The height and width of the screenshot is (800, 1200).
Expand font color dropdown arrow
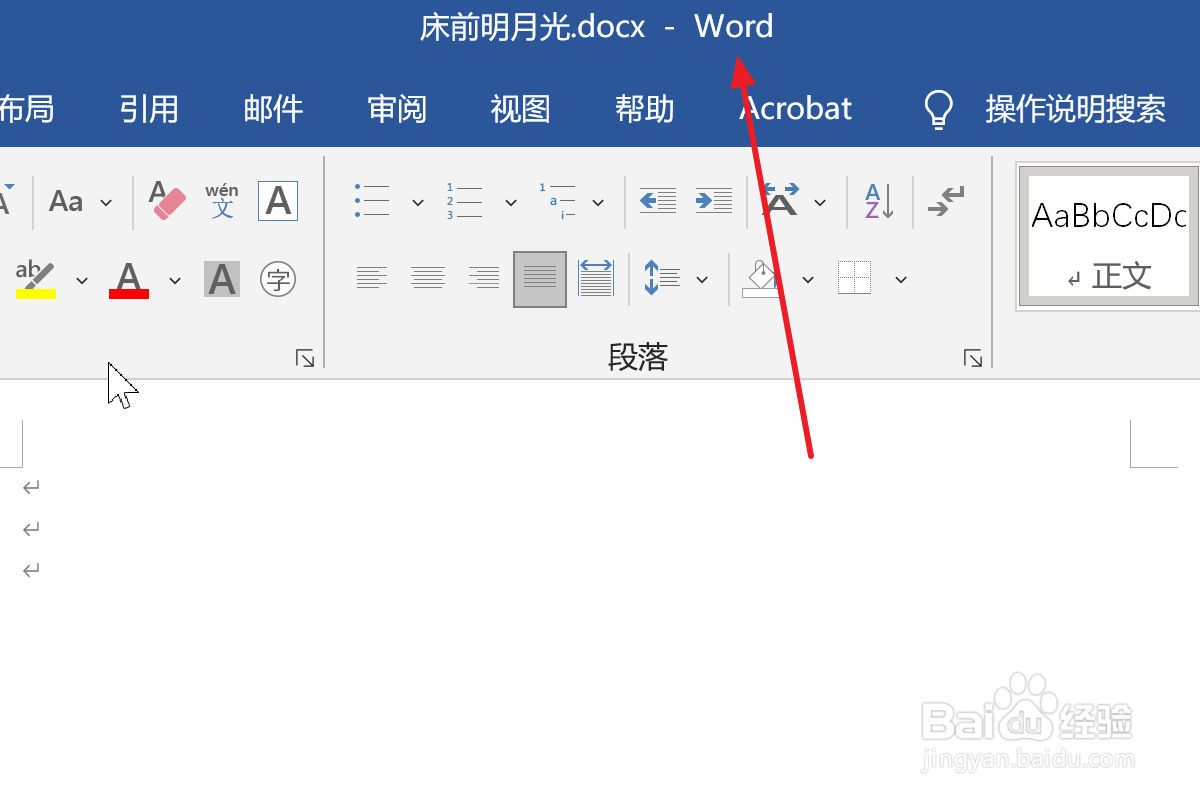pyautogui.click(x=175, y=280)
